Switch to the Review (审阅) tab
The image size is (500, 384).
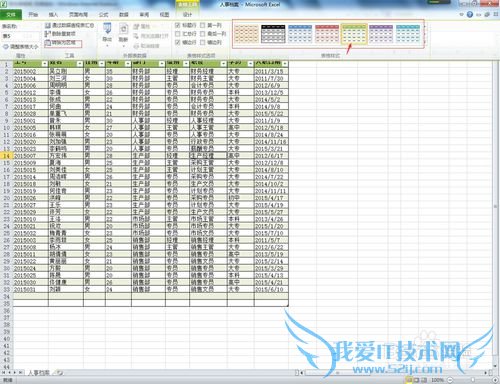[x=144, y=14]
